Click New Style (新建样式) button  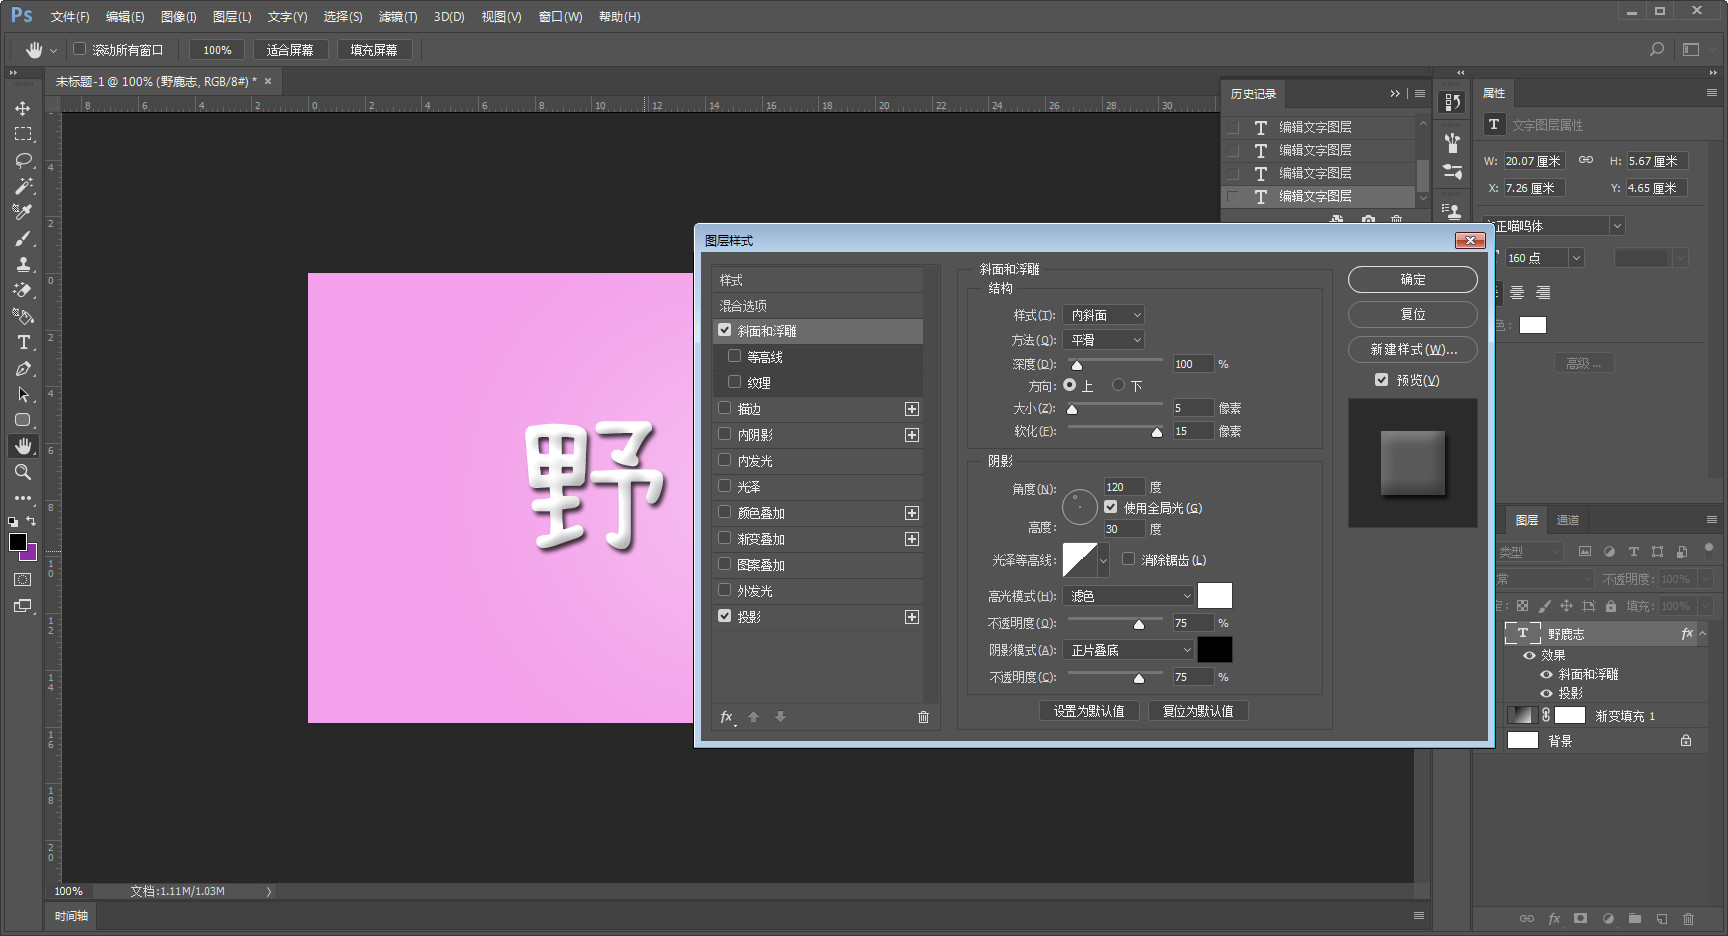(1413, 349)
